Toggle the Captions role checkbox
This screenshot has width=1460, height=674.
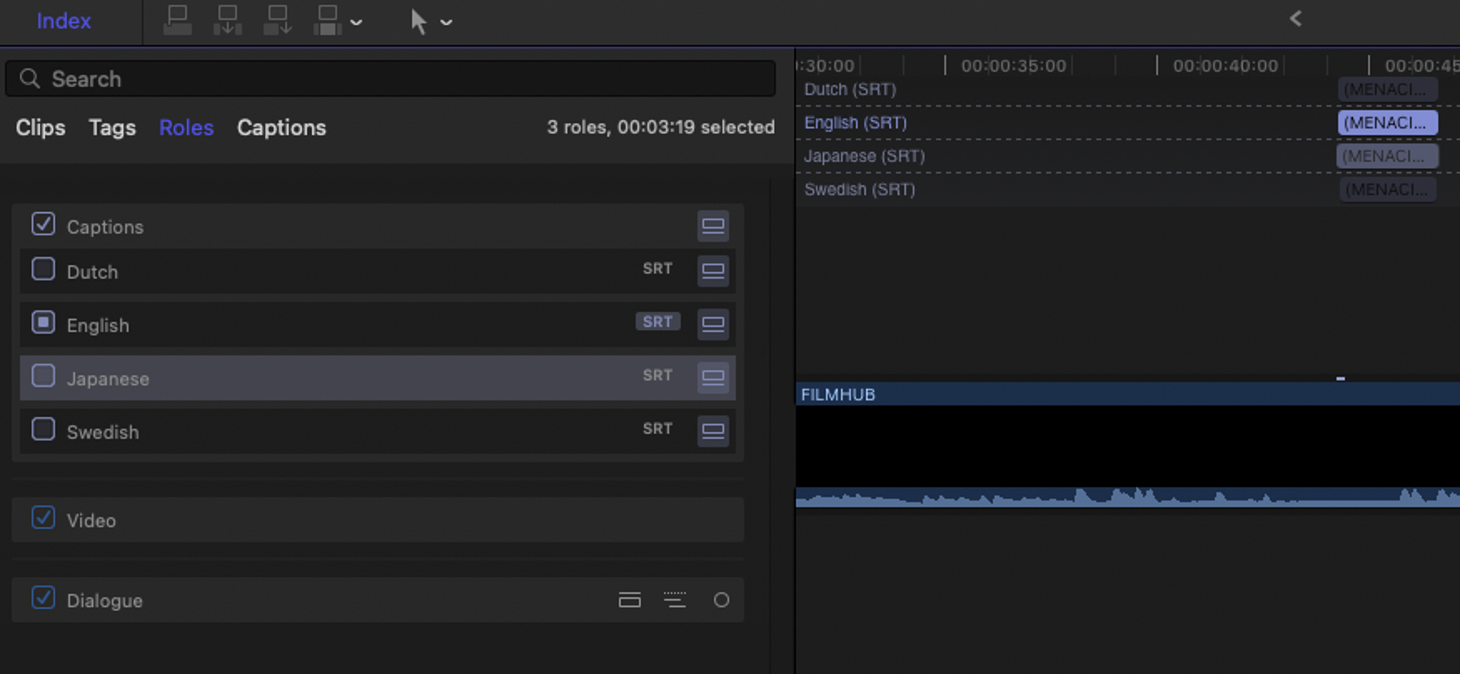point(43,224)
